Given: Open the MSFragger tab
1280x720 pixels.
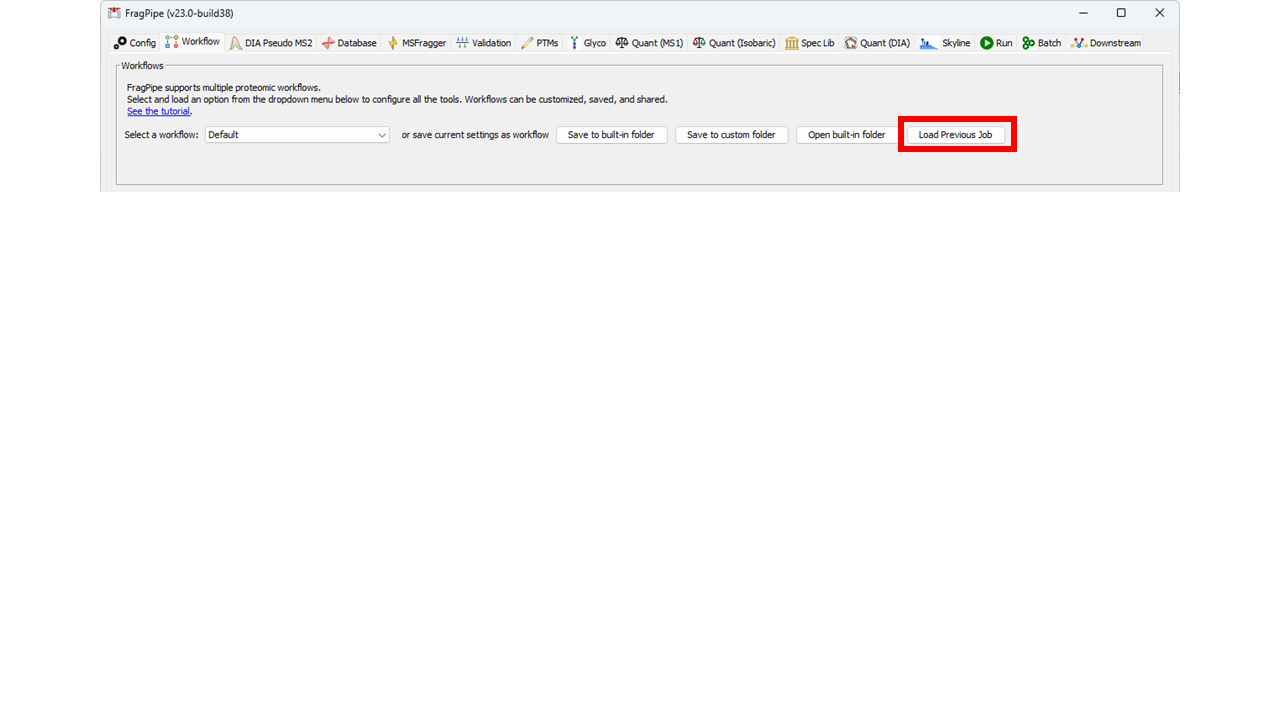Looking at the screenshot, I should [x=417, y=43].
